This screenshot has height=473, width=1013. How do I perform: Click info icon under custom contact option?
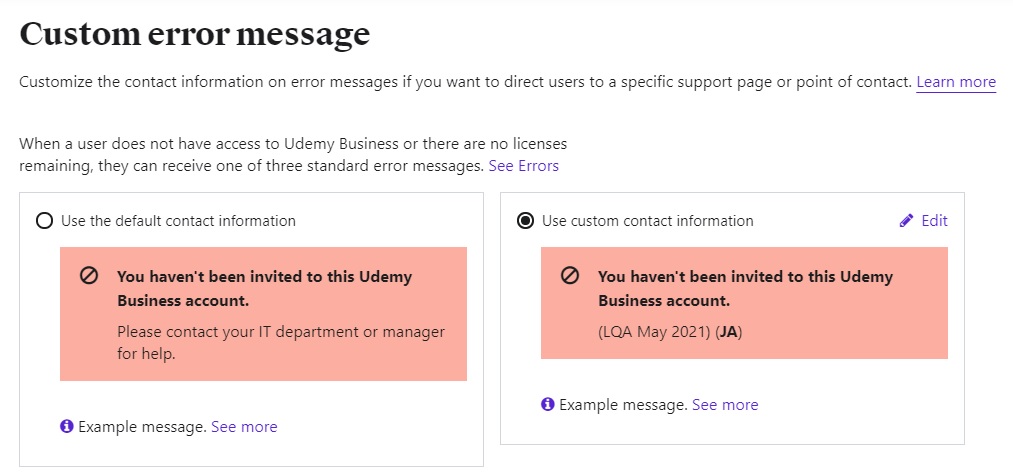[x=548, y=405]
